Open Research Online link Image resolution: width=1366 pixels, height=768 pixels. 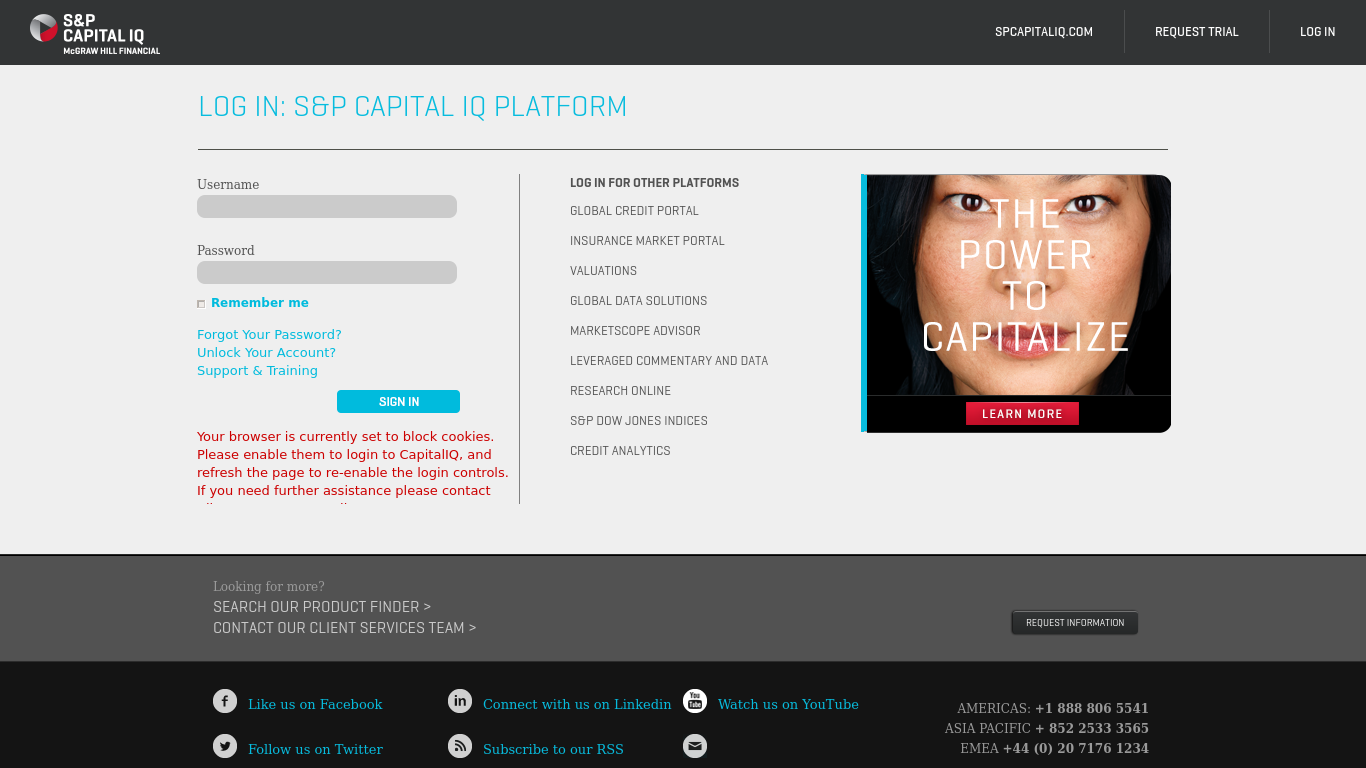(x=620, y=391)
